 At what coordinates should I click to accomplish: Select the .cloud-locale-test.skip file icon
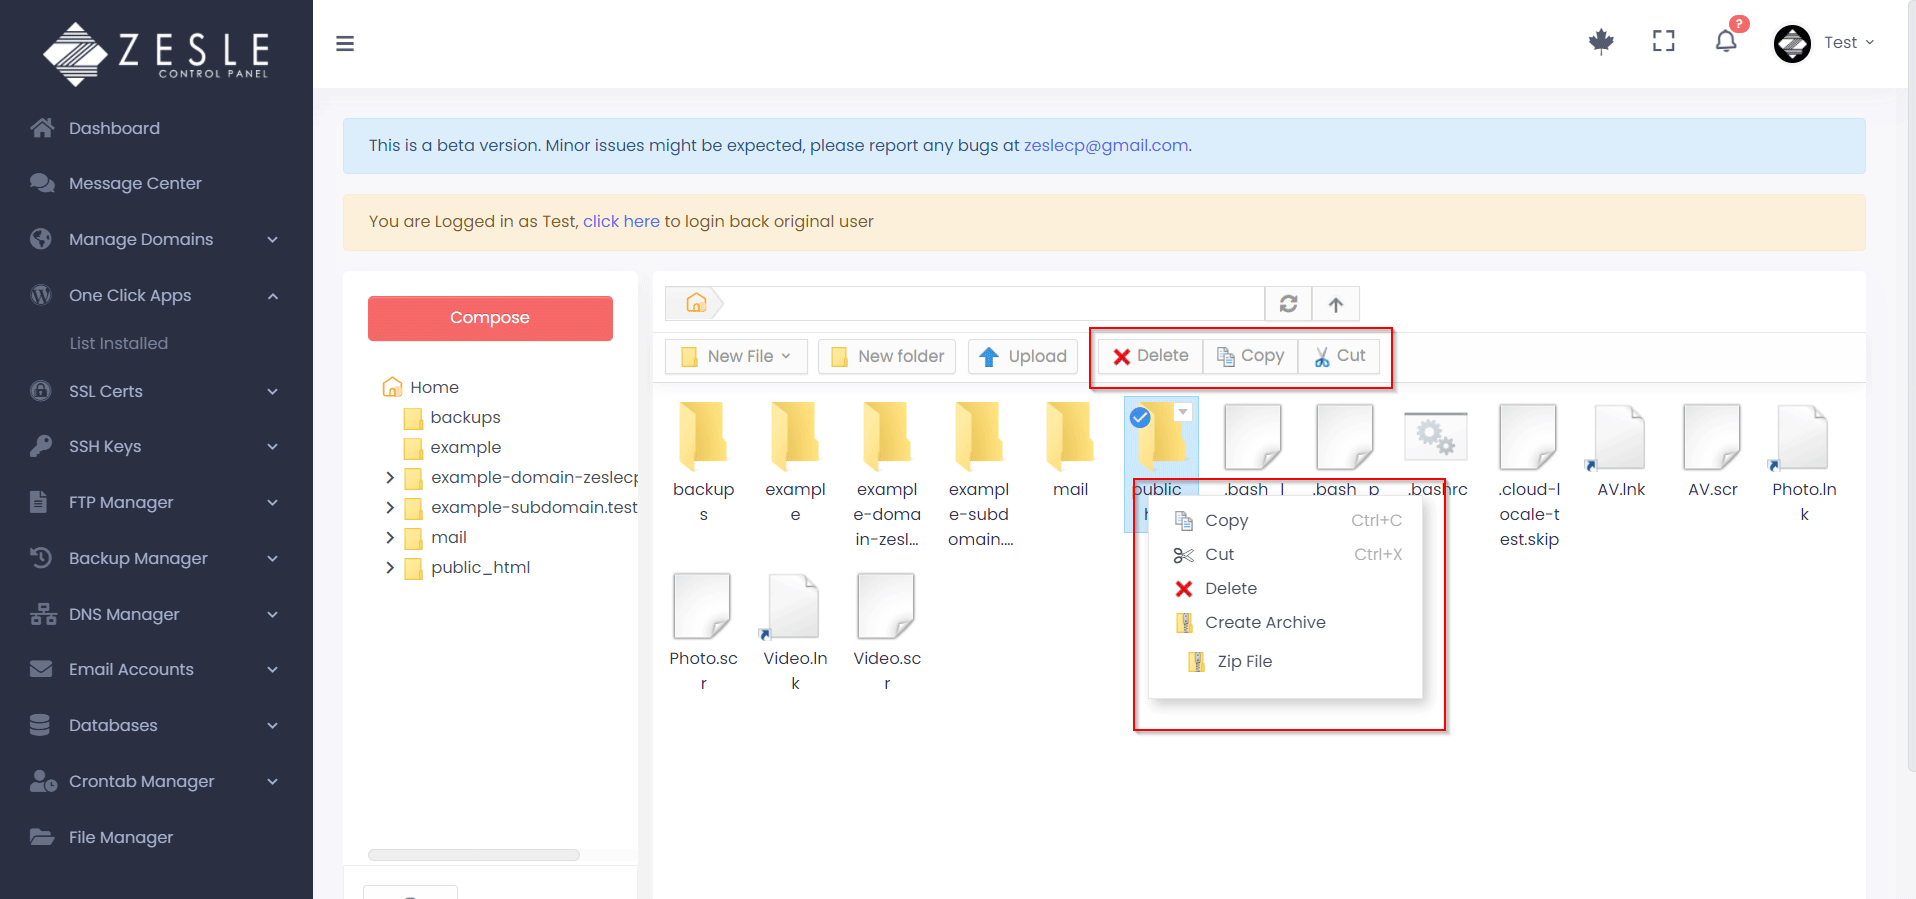tap(1528, 437)
